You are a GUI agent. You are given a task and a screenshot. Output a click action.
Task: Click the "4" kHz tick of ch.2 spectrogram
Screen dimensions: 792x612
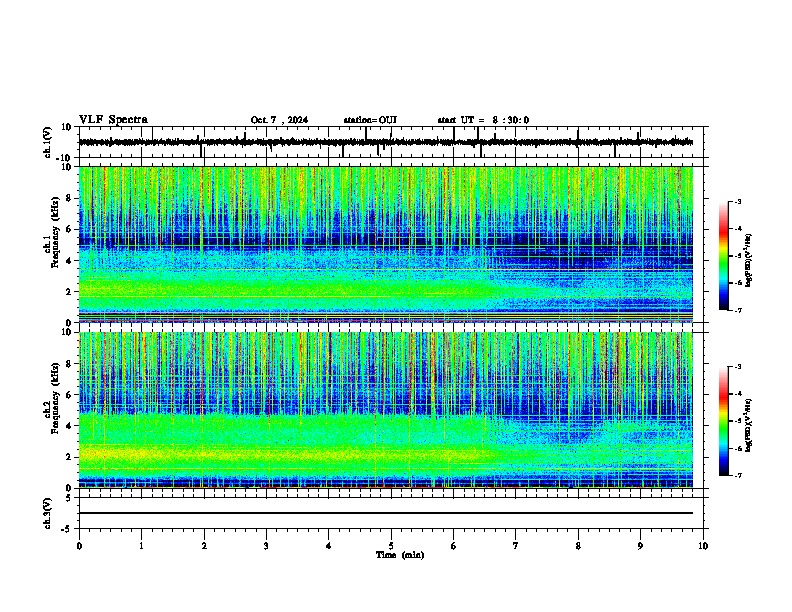[x=70, y=426]
